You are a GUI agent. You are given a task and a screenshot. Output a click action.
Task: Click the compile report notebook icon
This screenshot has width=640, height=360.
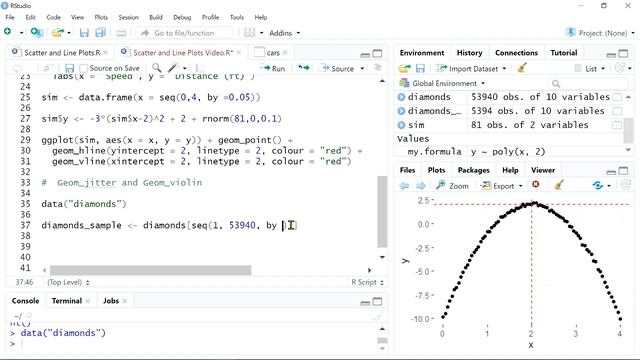(200, 68)
